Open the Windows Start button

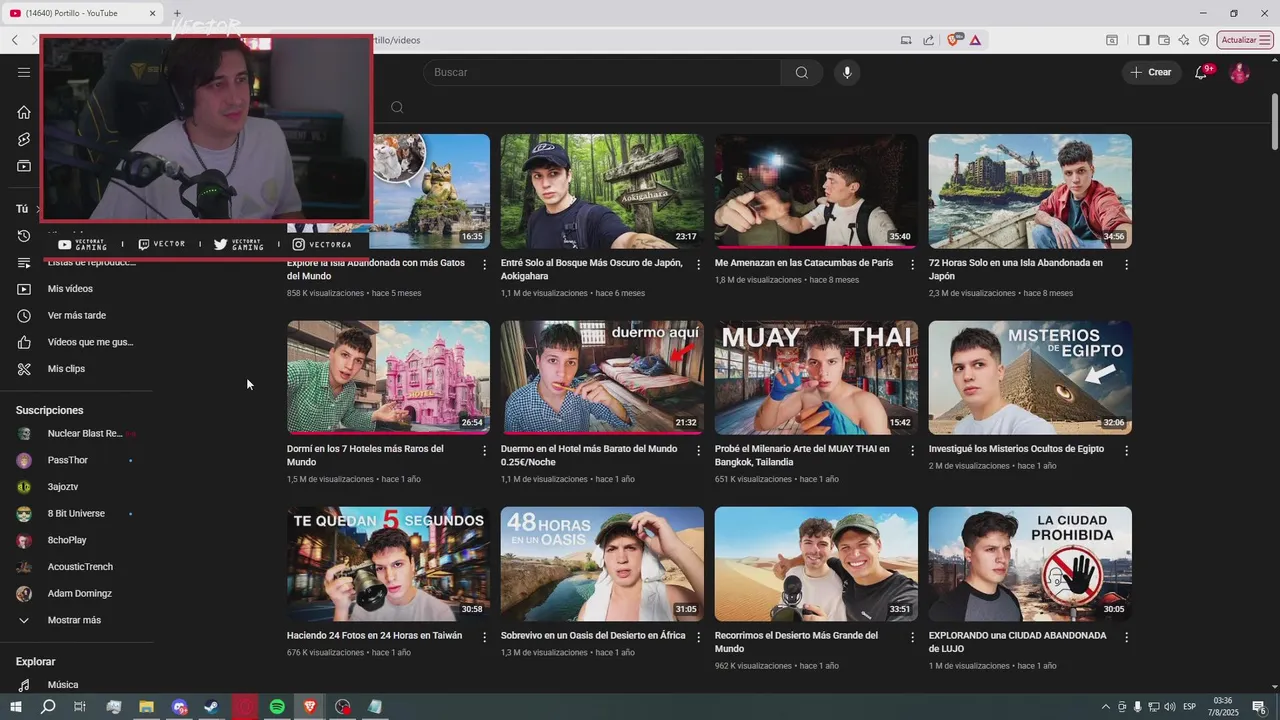tap(15, 707)
